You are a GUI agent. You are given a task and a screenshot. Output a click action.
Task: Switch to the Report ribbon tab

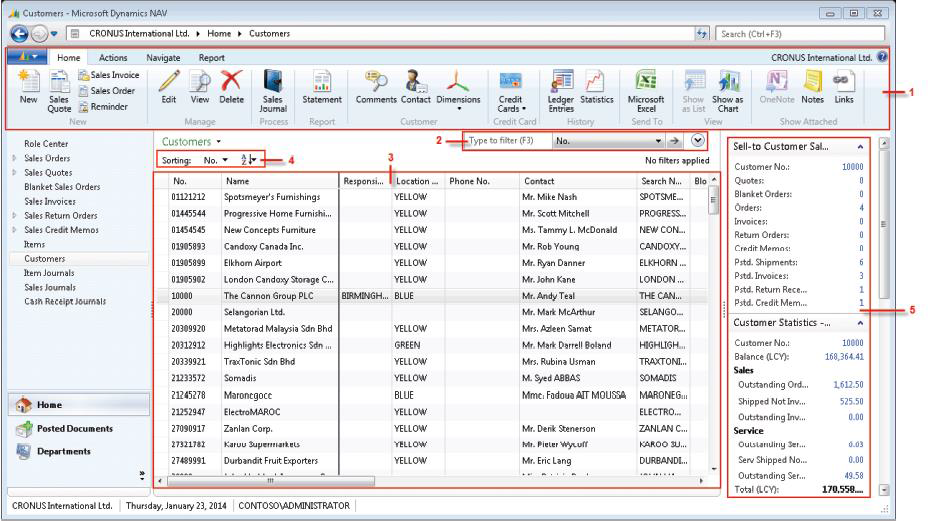(x=212, y=57)
